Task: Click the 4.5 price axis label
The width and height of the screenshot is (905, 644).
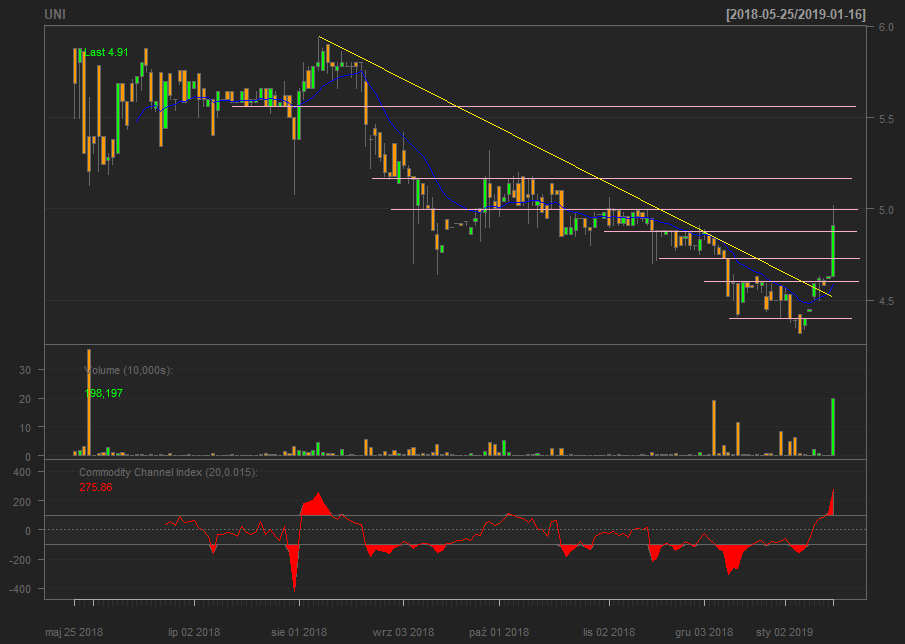Action: pyautogui.click(x=886, y=301)
